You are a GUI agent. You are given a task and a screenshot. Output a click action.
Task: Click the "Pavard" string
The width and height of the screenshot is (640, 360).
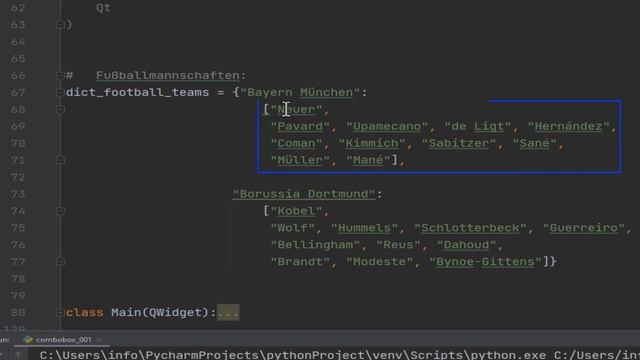tap(300, 127)
